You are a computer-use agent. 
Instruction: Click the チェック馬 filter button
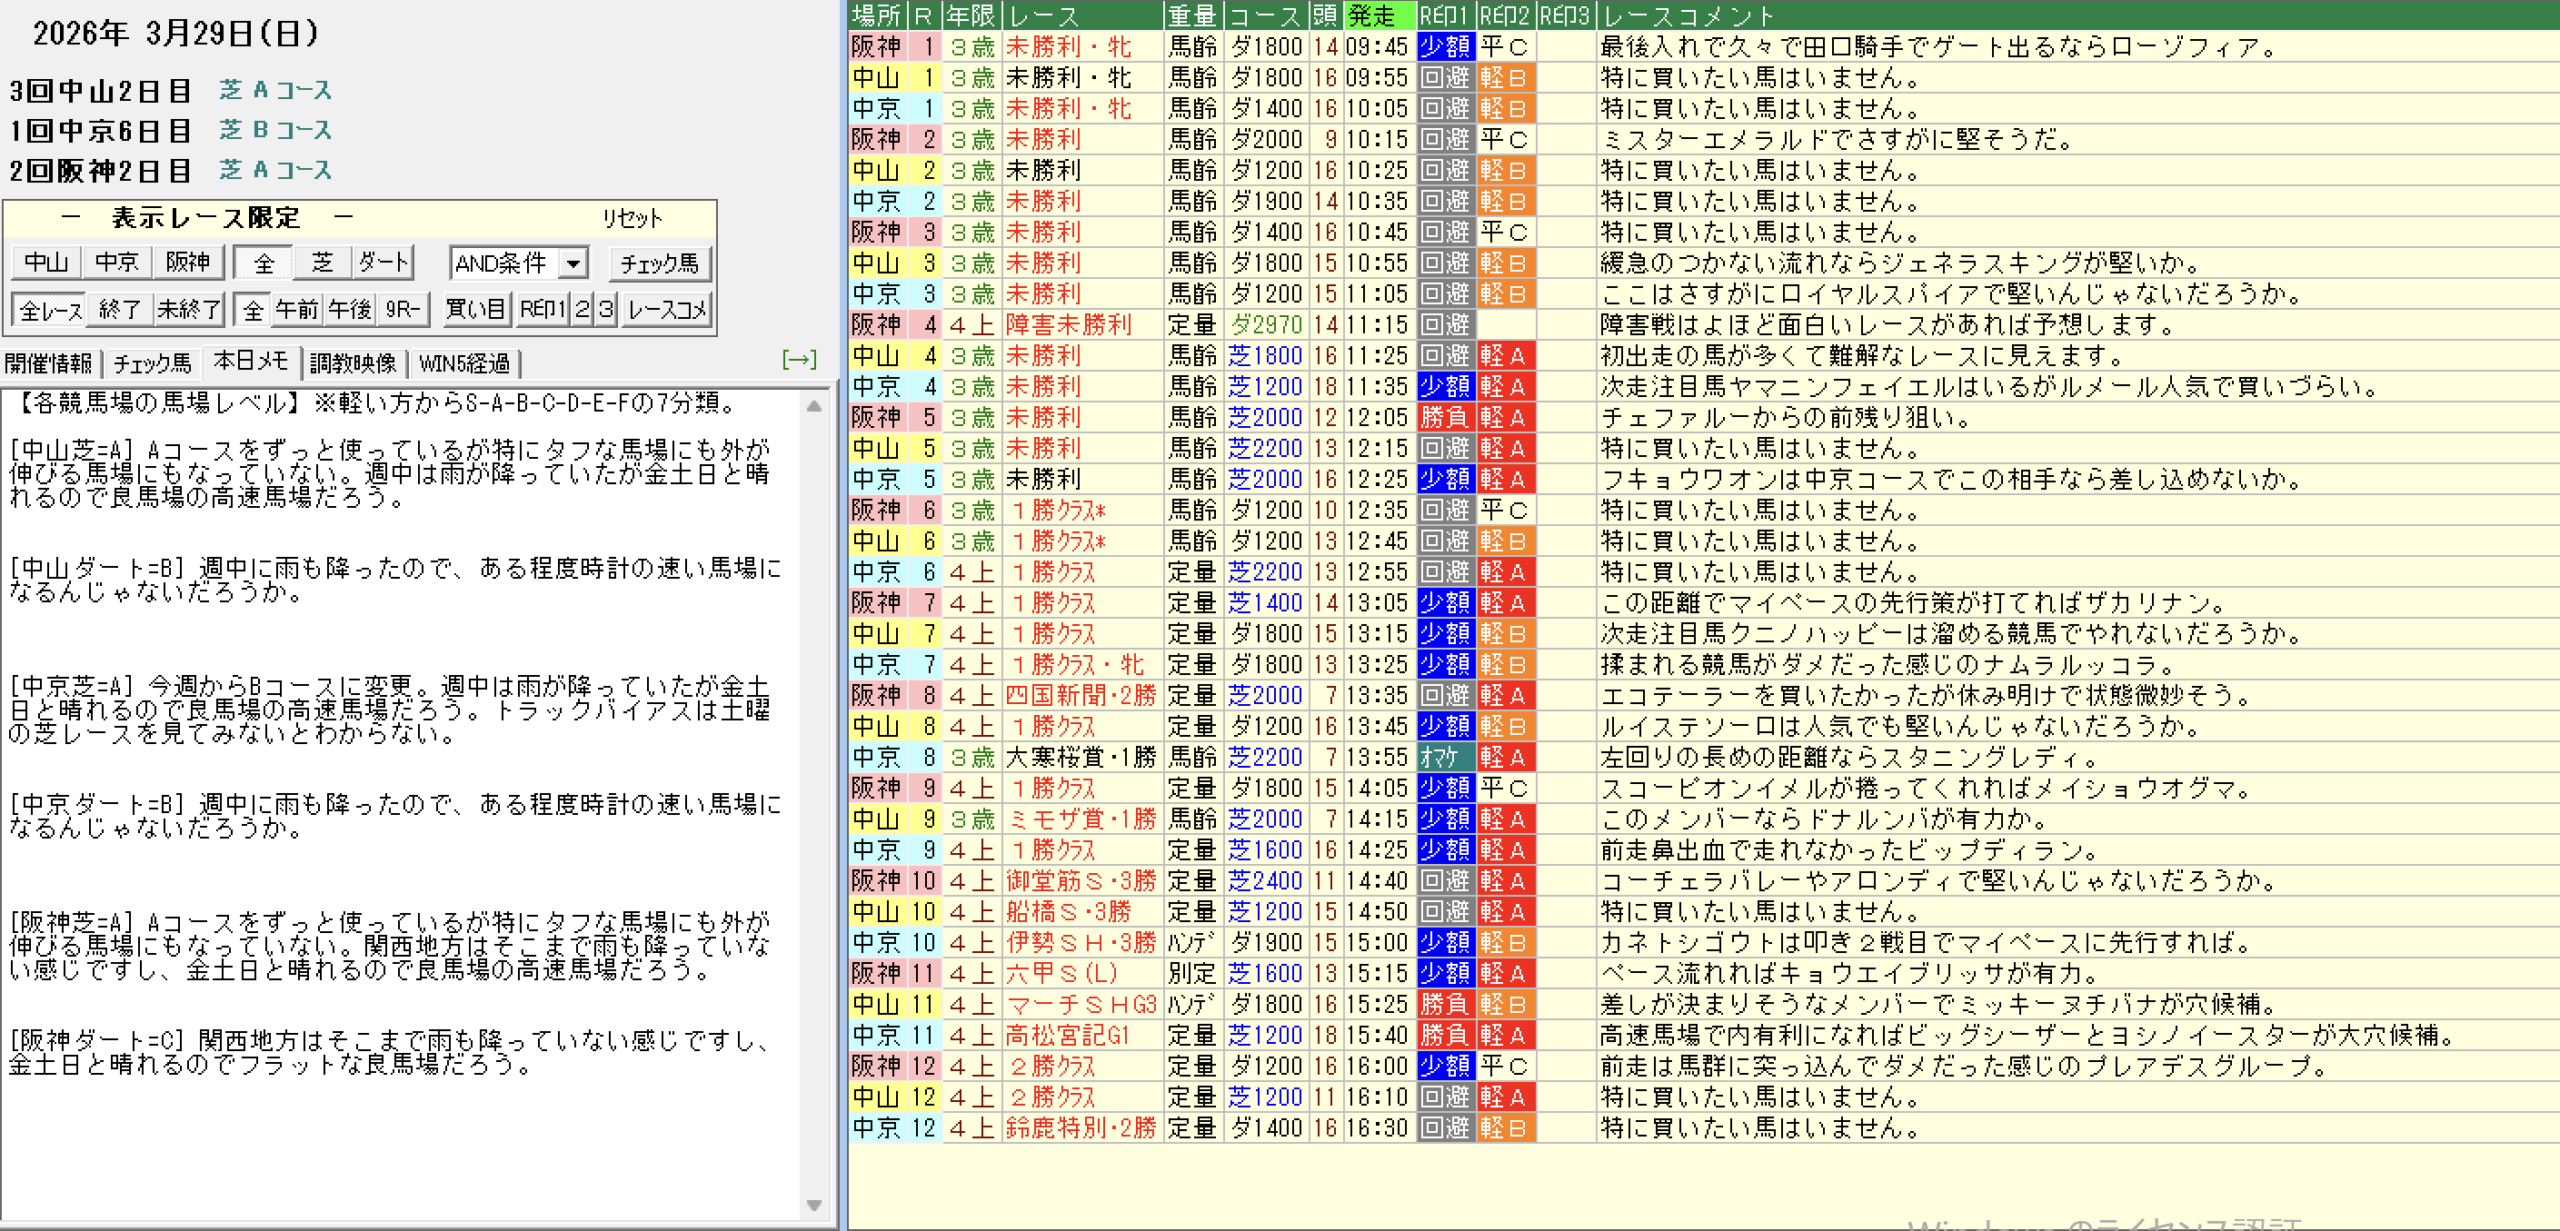click(x=659, y=263)
